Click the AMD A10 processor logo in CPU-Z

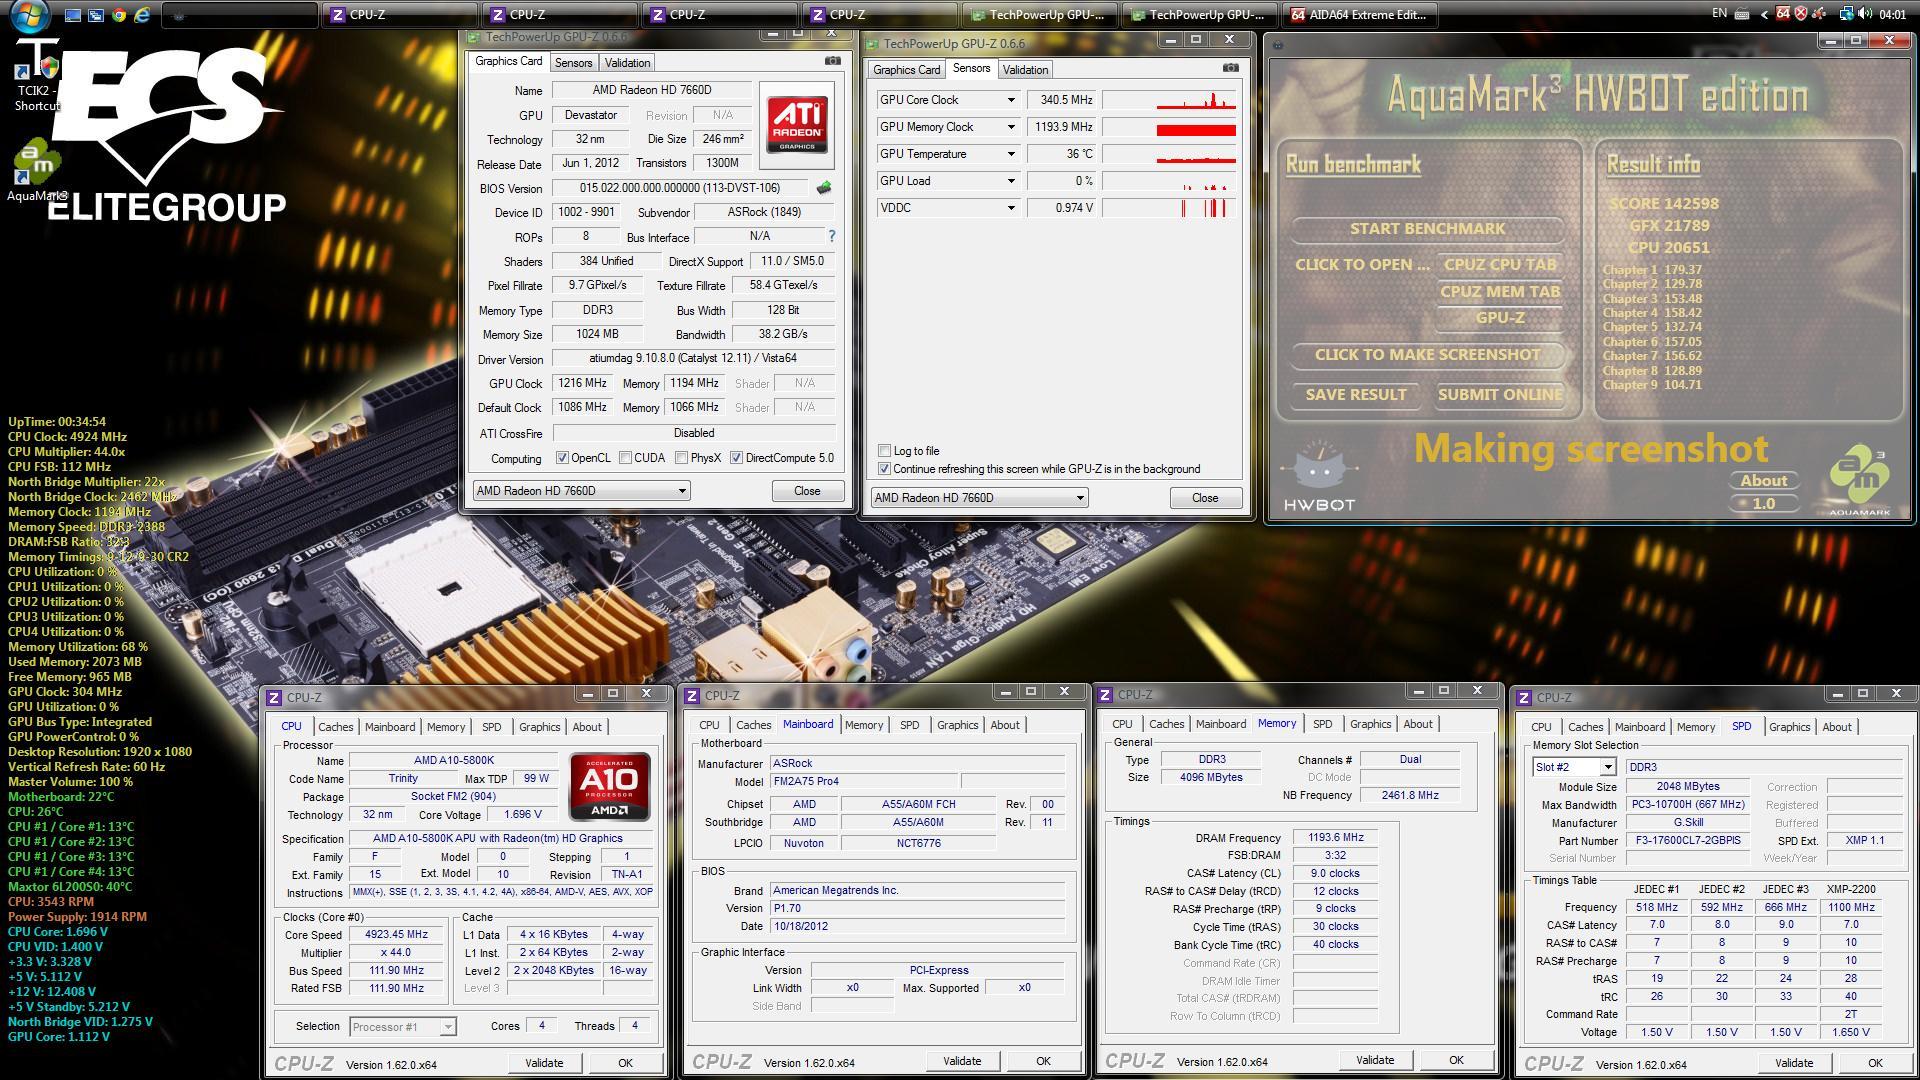coord(609,786)
